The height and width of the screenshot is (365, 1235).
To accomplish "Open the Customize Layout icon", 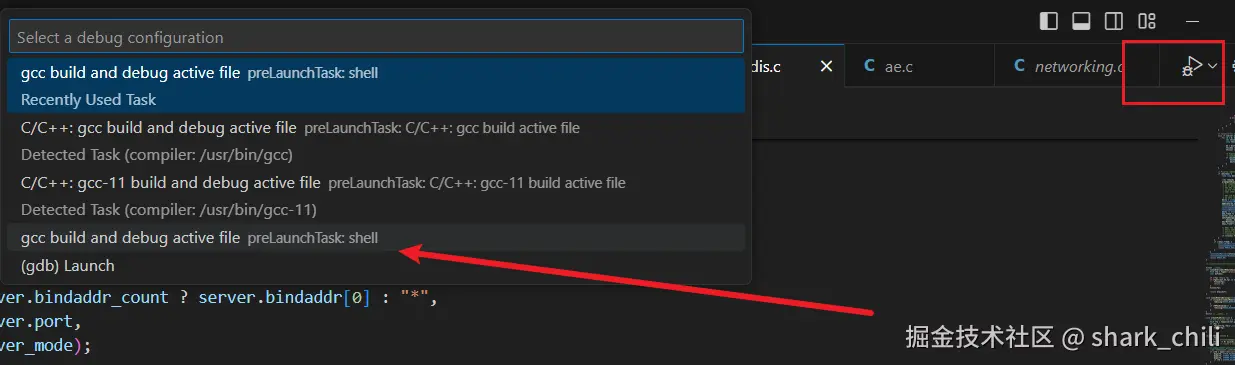I will pyautogui.click(x=1147, y=21).
